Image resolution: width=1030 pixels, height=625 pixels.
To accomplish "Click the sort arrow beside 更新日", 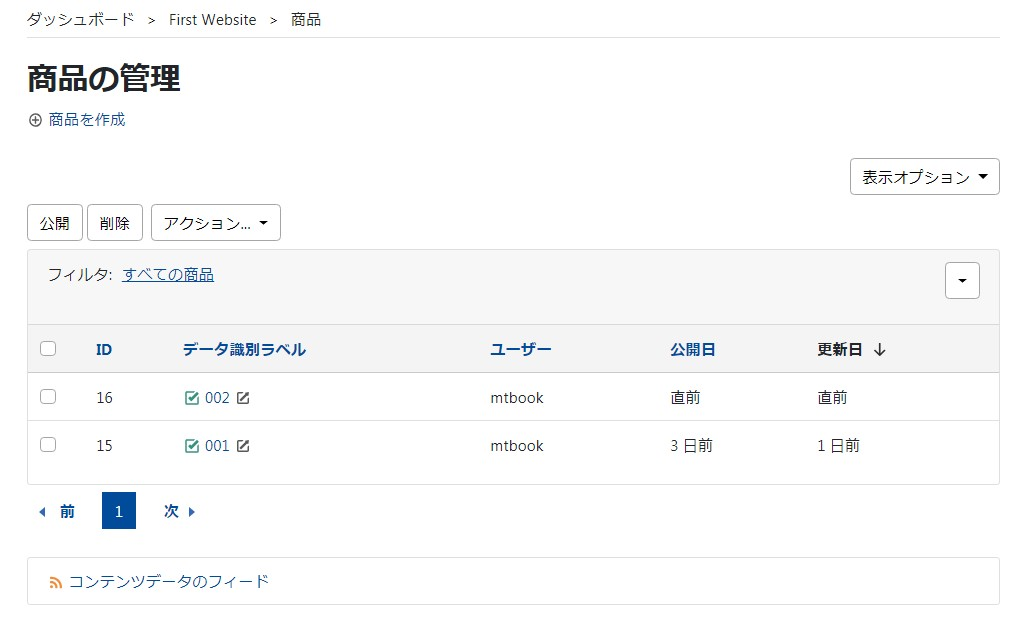I will click(x=880, y=350).
